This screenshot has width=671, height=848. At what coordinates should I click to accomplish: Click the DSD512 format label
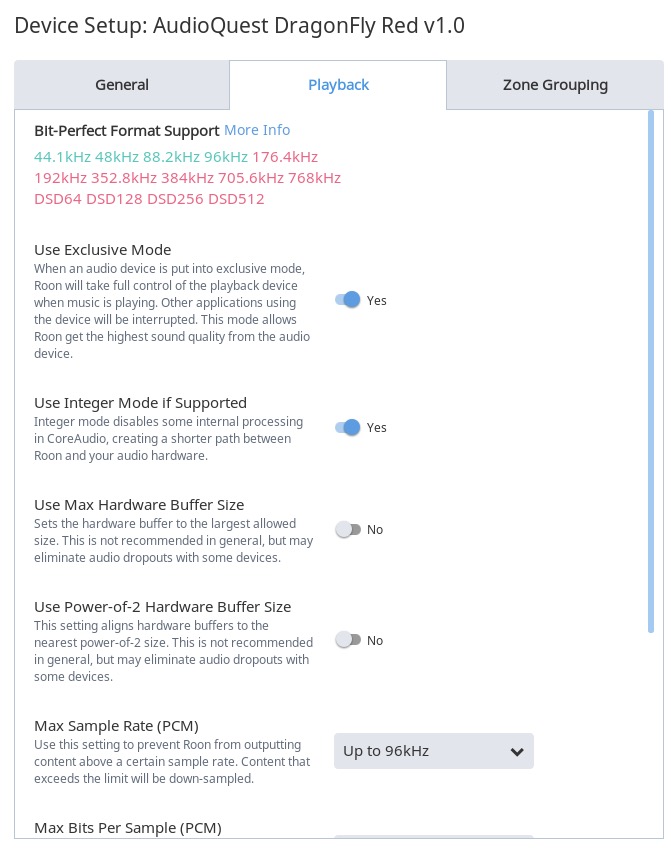coord(236,199)
